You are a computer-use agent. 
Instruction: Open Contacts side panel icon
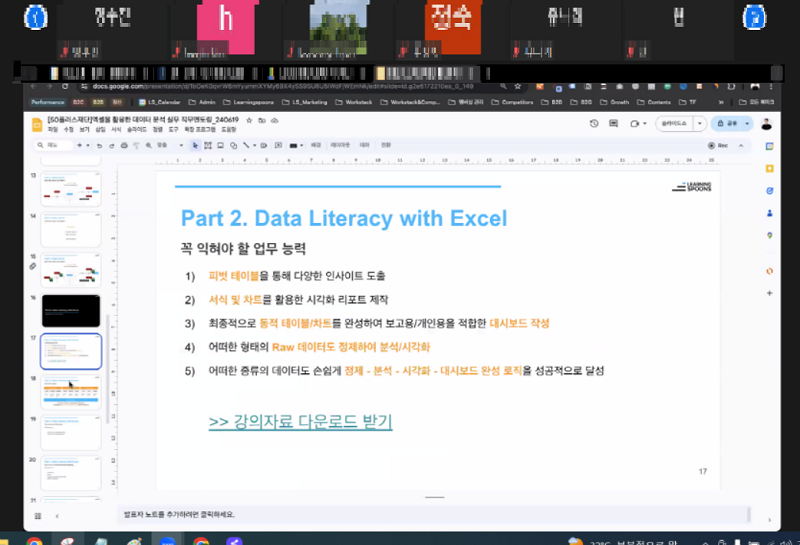click(769, 213)
